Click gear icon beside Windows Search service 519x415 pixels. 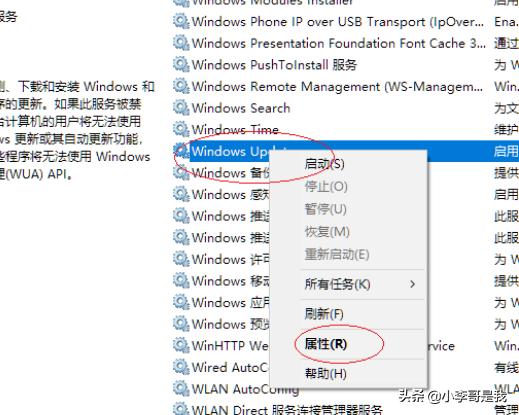tap(181, 108)
